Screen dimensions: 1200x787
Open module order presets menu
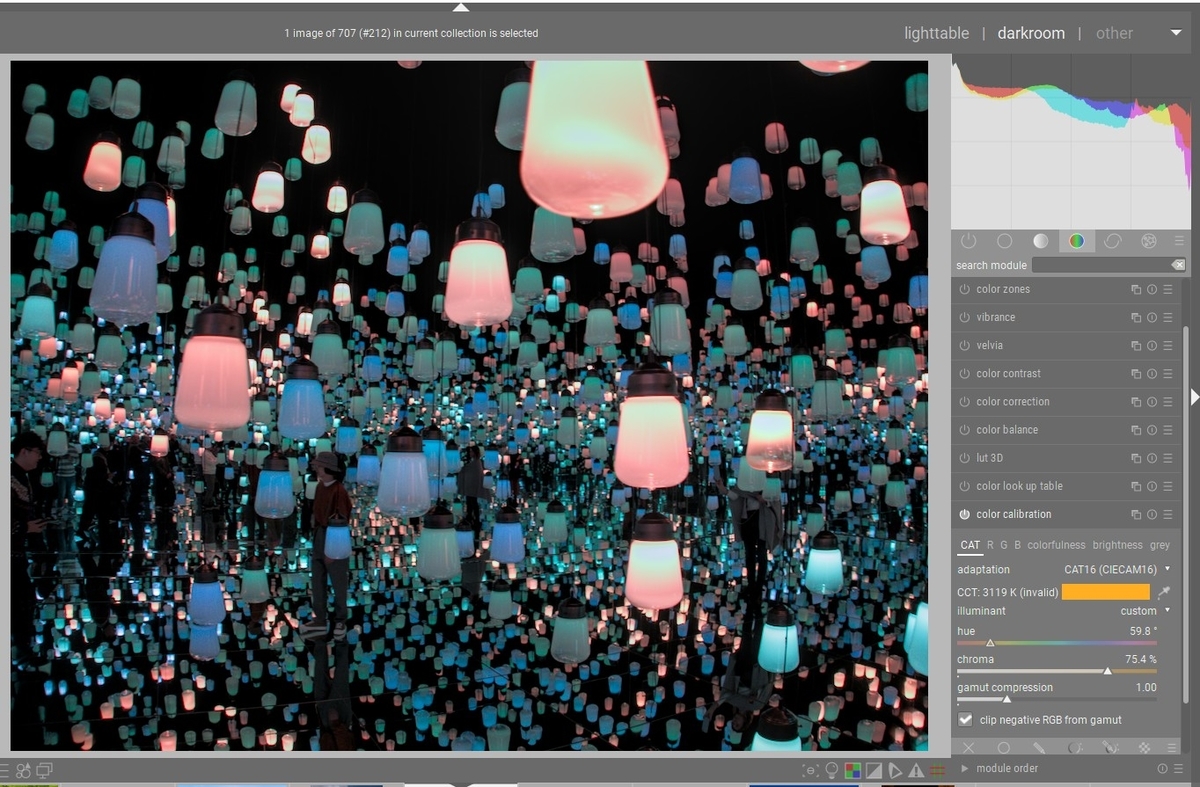tap(1176, 768)
